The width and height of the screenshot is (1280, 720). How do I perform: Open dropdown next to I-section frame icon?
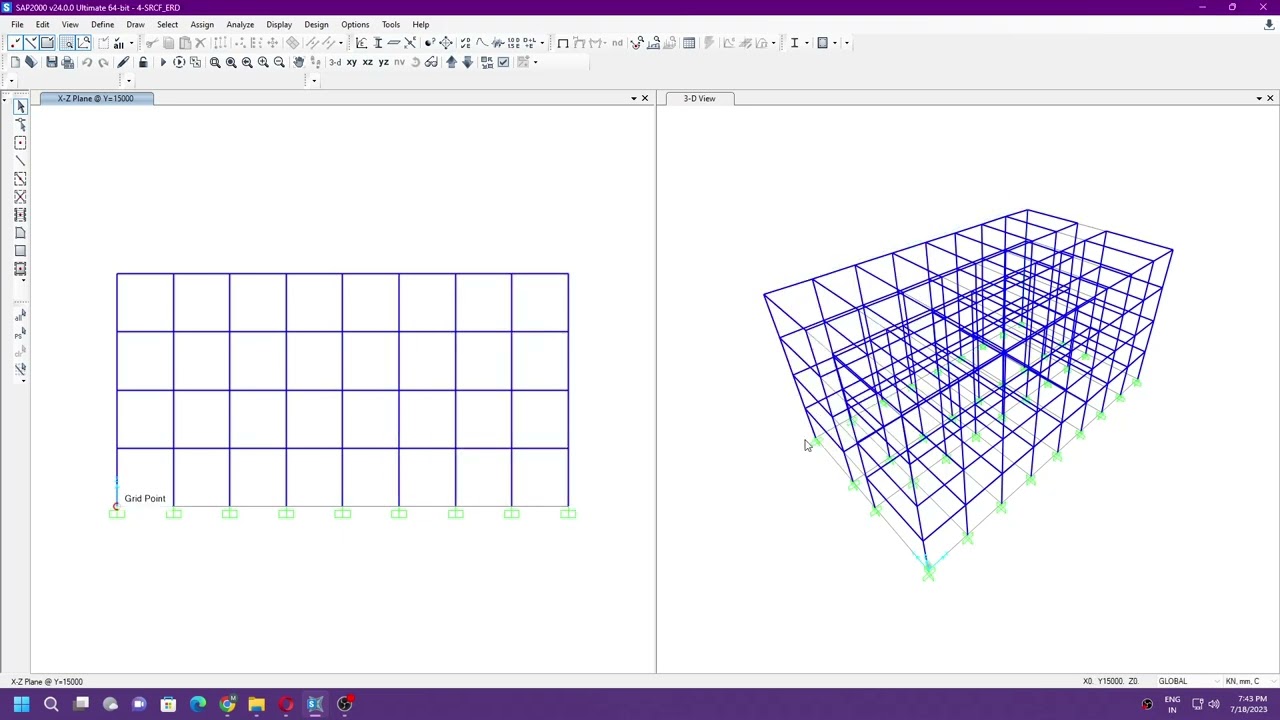pyautogui.click(x=806, y=43)
